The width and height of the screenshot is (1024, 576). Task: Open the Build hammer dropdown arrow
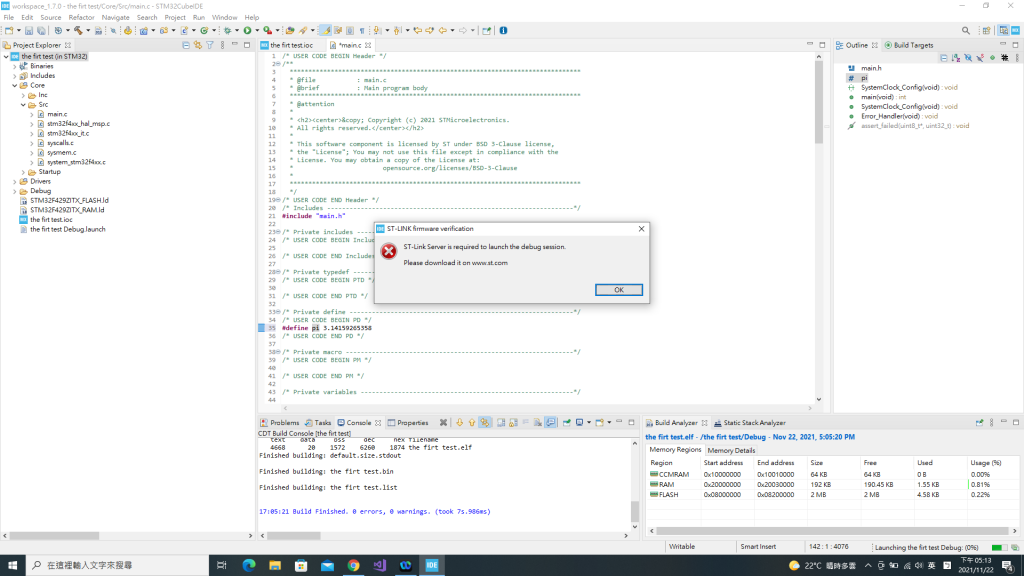pos(88,31)
